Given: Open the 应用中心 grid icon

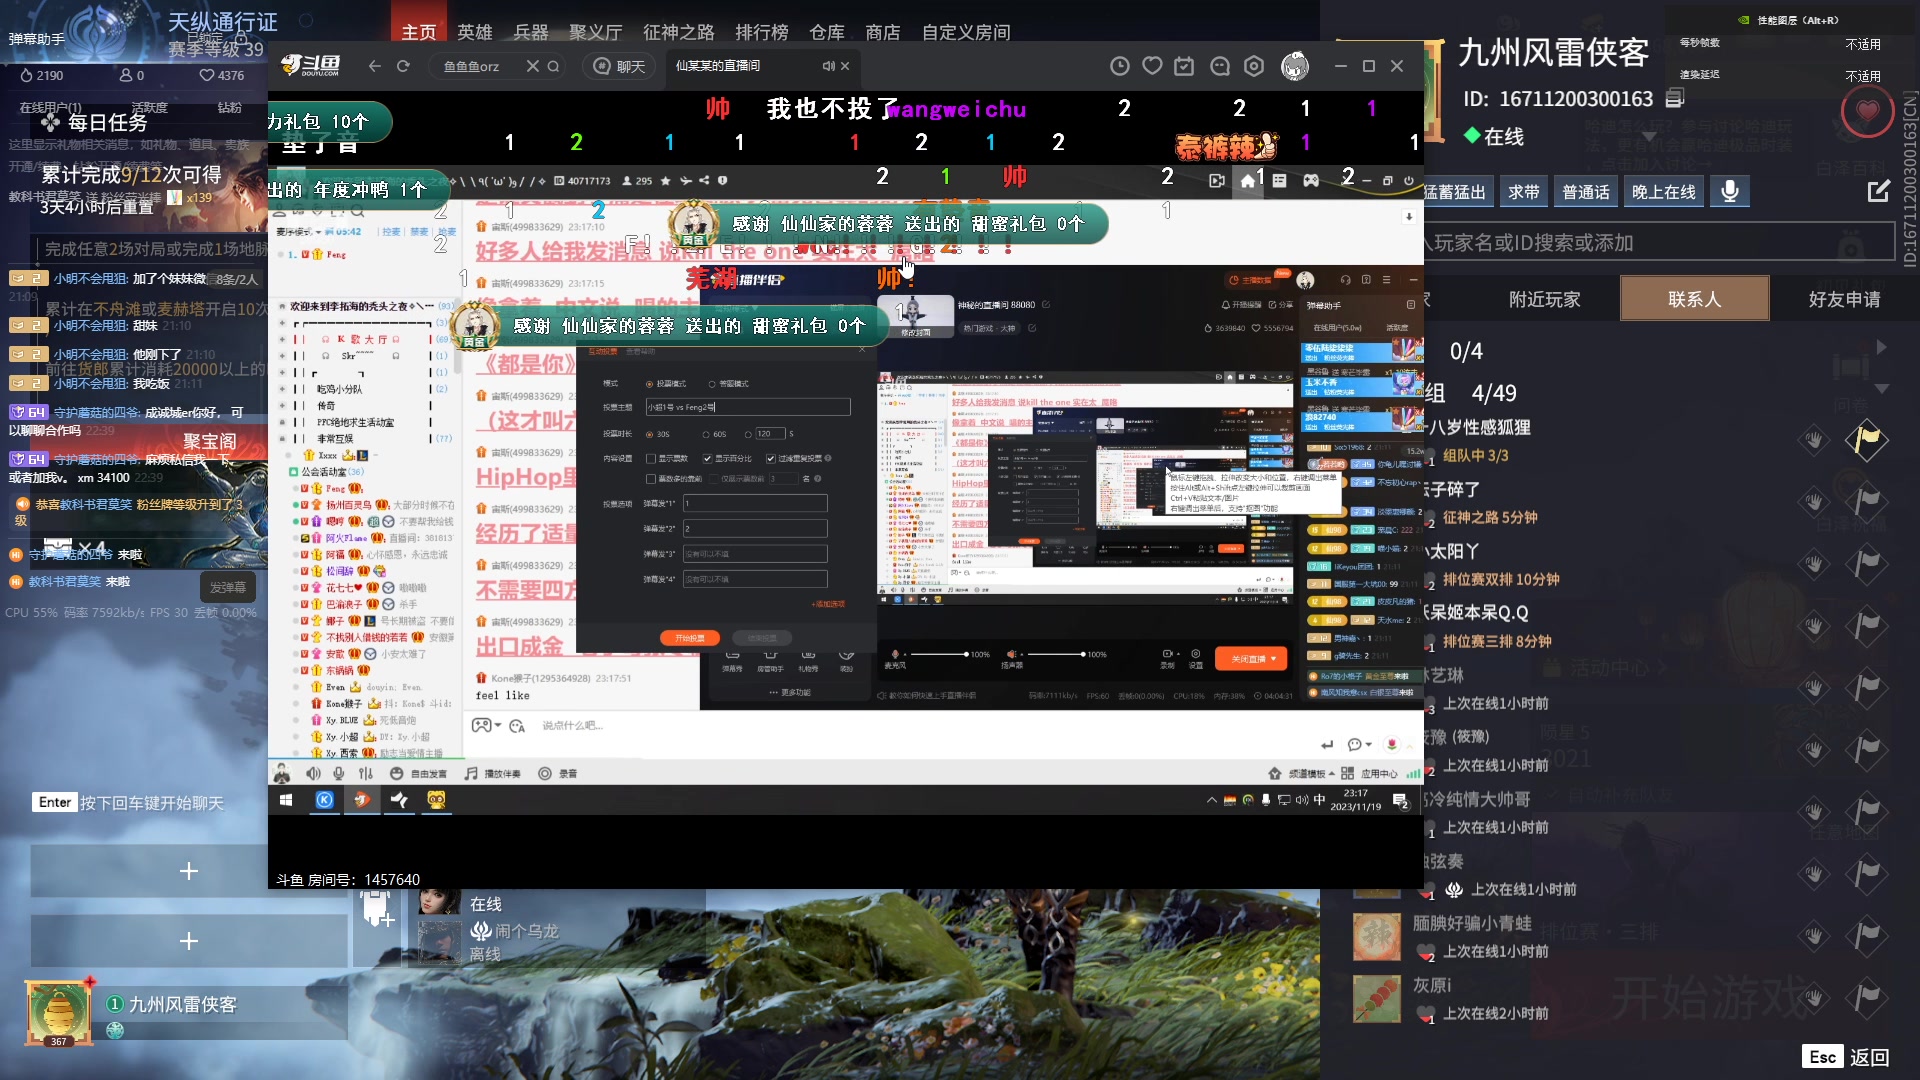Looking at the screenshot, I should pyautogui.click(x=1347, y=774).
